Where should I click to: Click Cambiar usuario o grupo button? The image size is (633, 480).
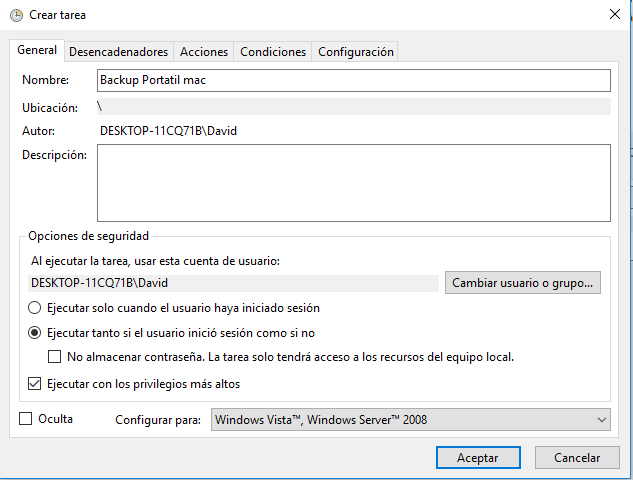[523, 283]
